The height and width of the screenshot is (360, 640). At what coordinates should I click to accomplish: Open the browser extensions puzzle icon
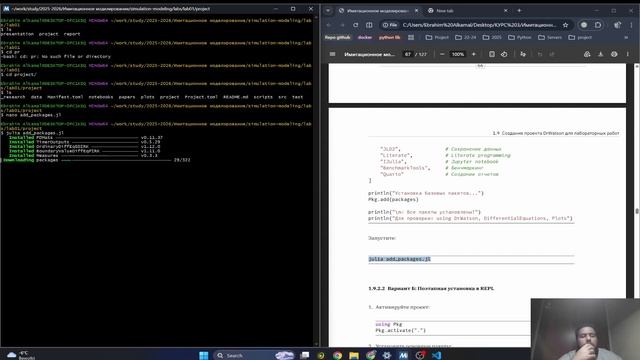598,25
